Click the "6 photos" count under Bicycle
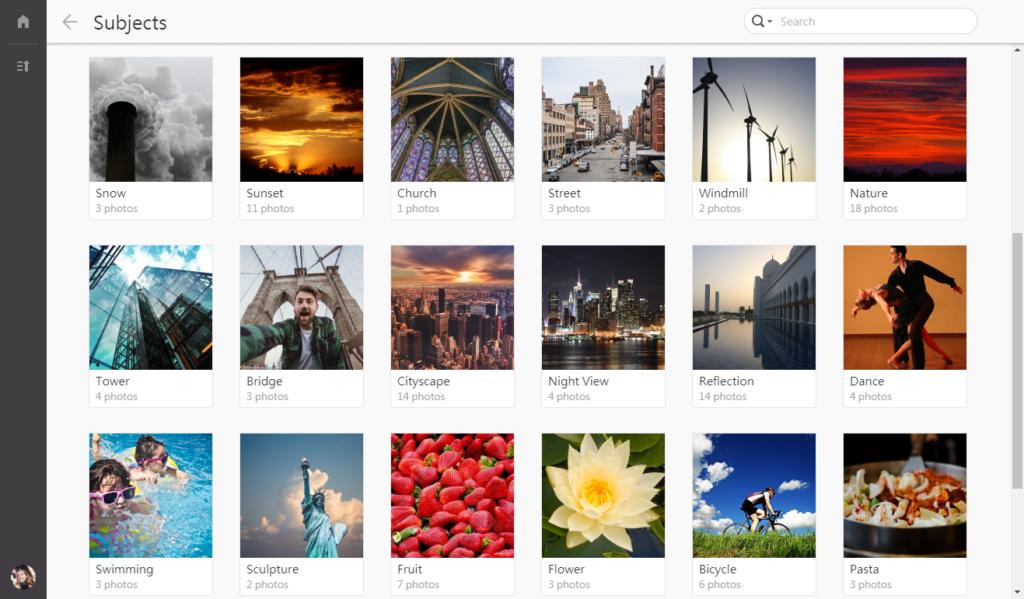 coord(720,585)
